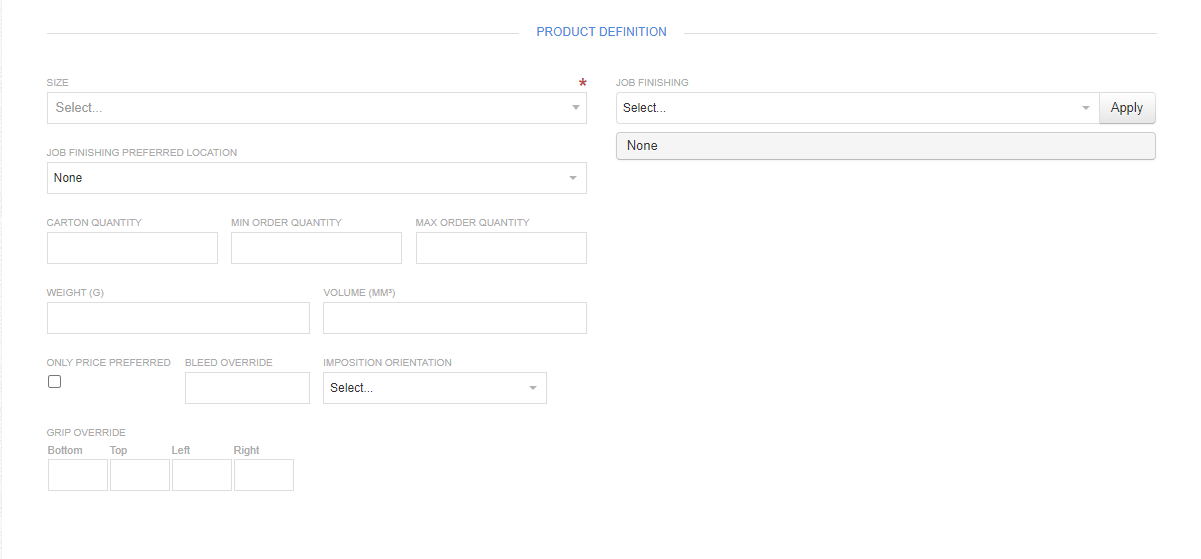Click the Preferred Location dropdown arrow
This screenshot has height=559, width=1201.
pyautogui.click(x=573, y=178)
